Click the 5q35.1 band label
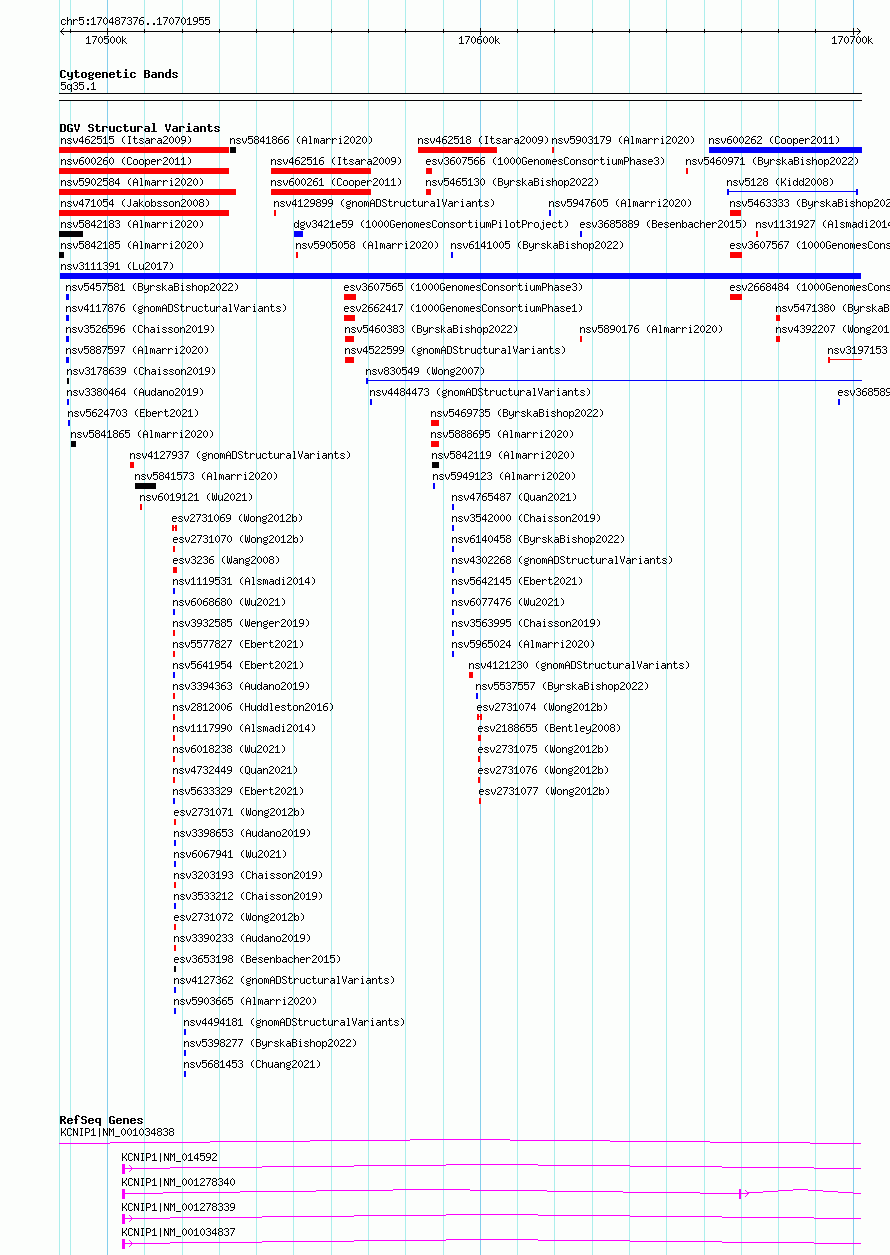The image size is (890, 1255). point(78,87)
